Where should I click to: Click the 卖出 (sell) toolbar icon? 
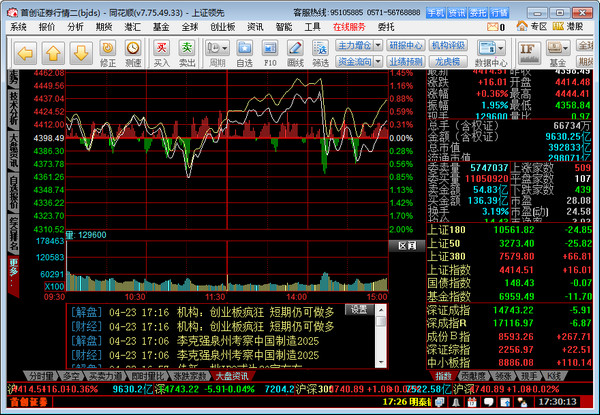pyautogui.click(x=187, y=52)
